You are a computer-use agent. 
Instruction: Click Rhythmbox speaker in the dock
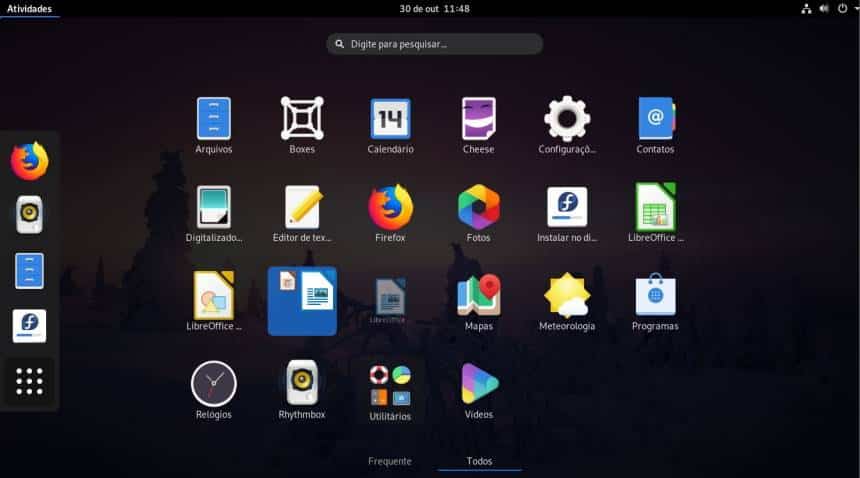30,214
